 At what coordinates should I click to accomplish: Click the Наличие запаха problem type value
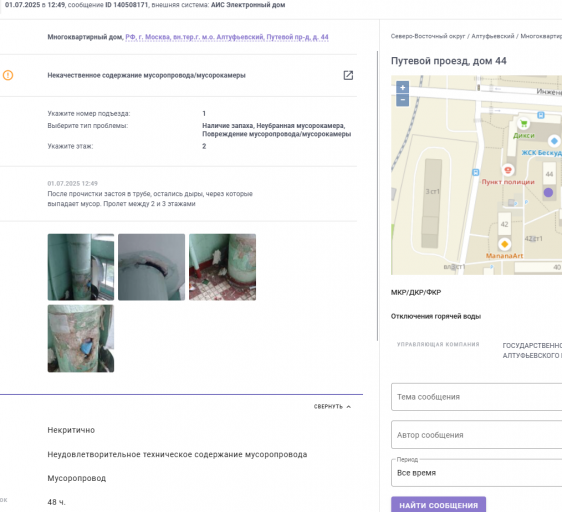228,125
